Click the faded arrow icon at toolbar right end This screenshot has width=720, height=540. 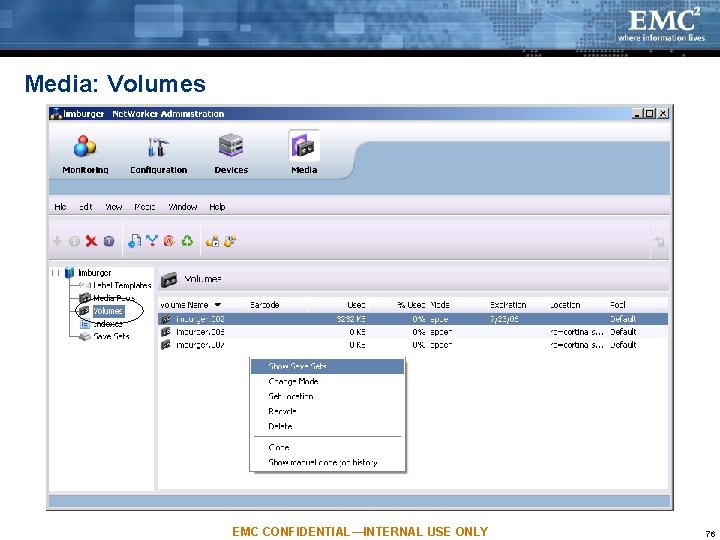[659, 241]
